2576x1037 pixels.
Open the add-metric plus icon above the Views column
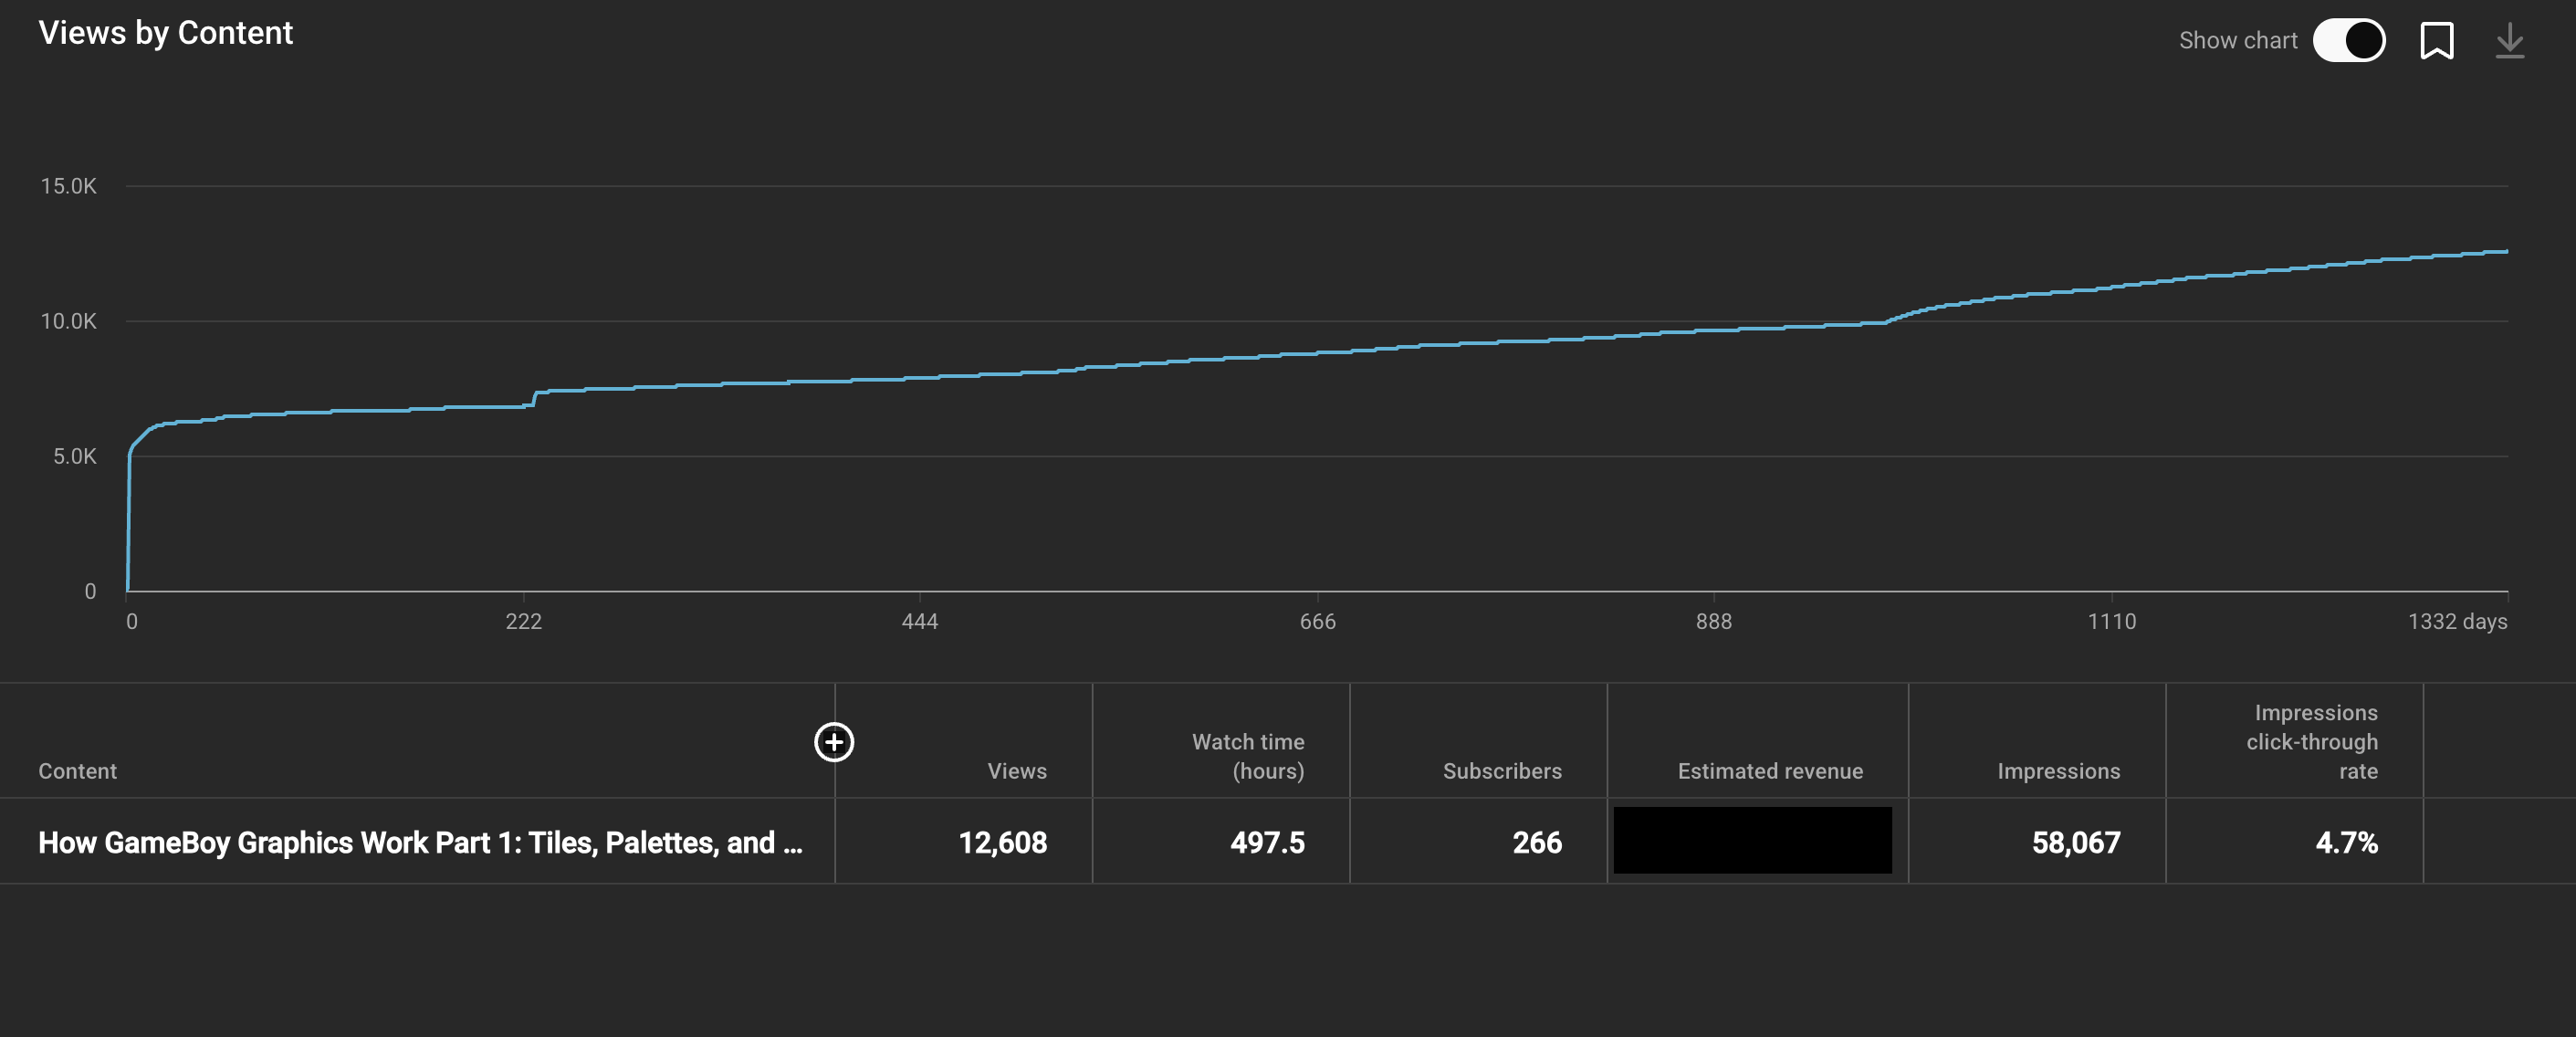pos(833,743)
